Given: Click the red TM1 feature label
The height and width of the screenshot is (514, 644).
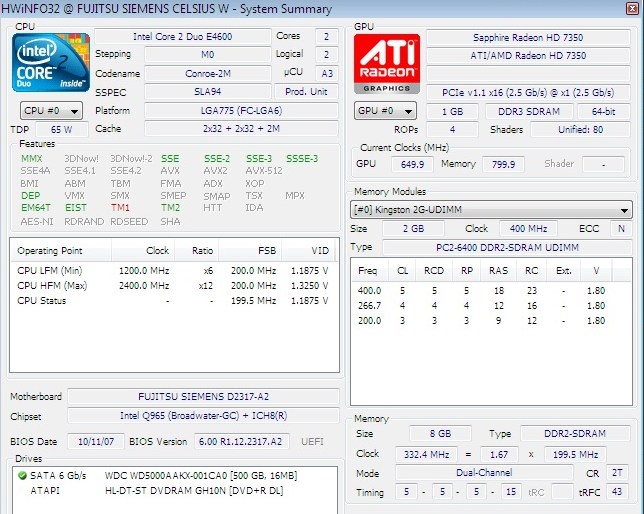Looking at the screenshot, I should 120,207.
